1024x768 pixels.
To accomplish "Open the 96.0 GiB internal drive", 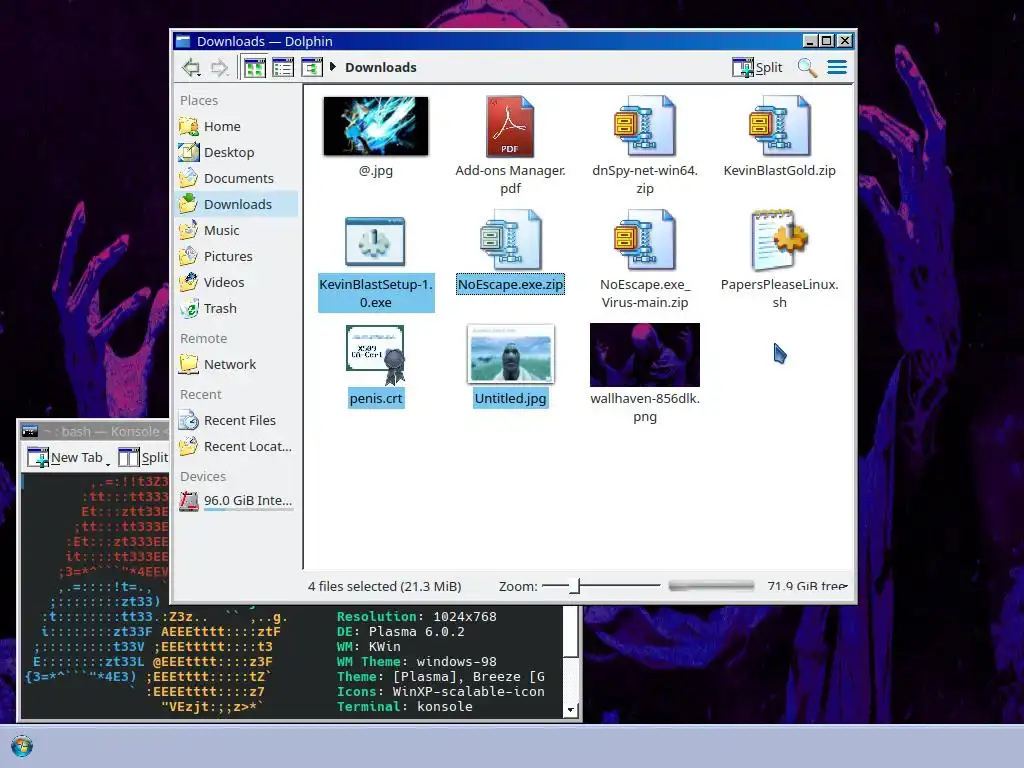I will tap(238, 501).
